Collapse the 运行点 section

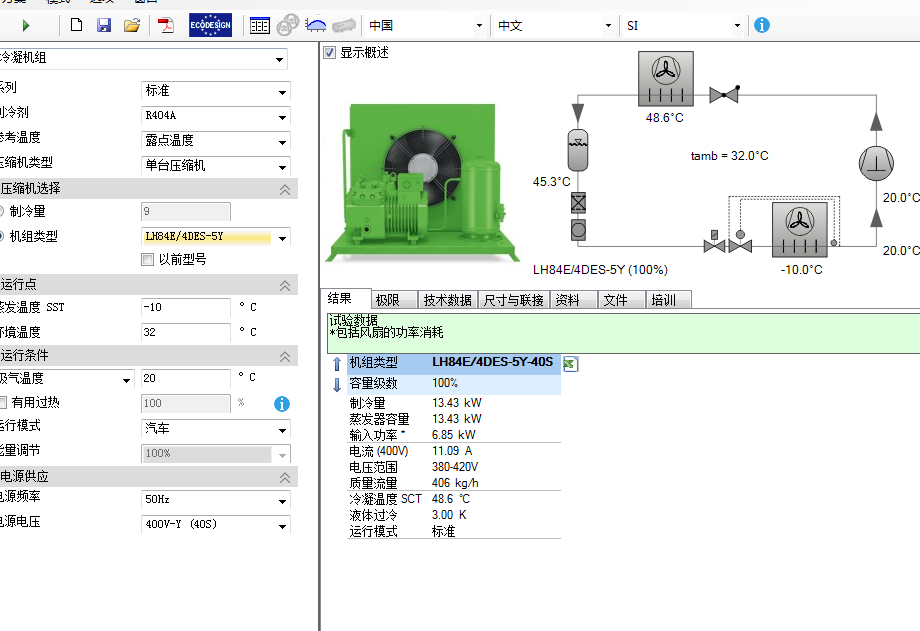point(285,285)
